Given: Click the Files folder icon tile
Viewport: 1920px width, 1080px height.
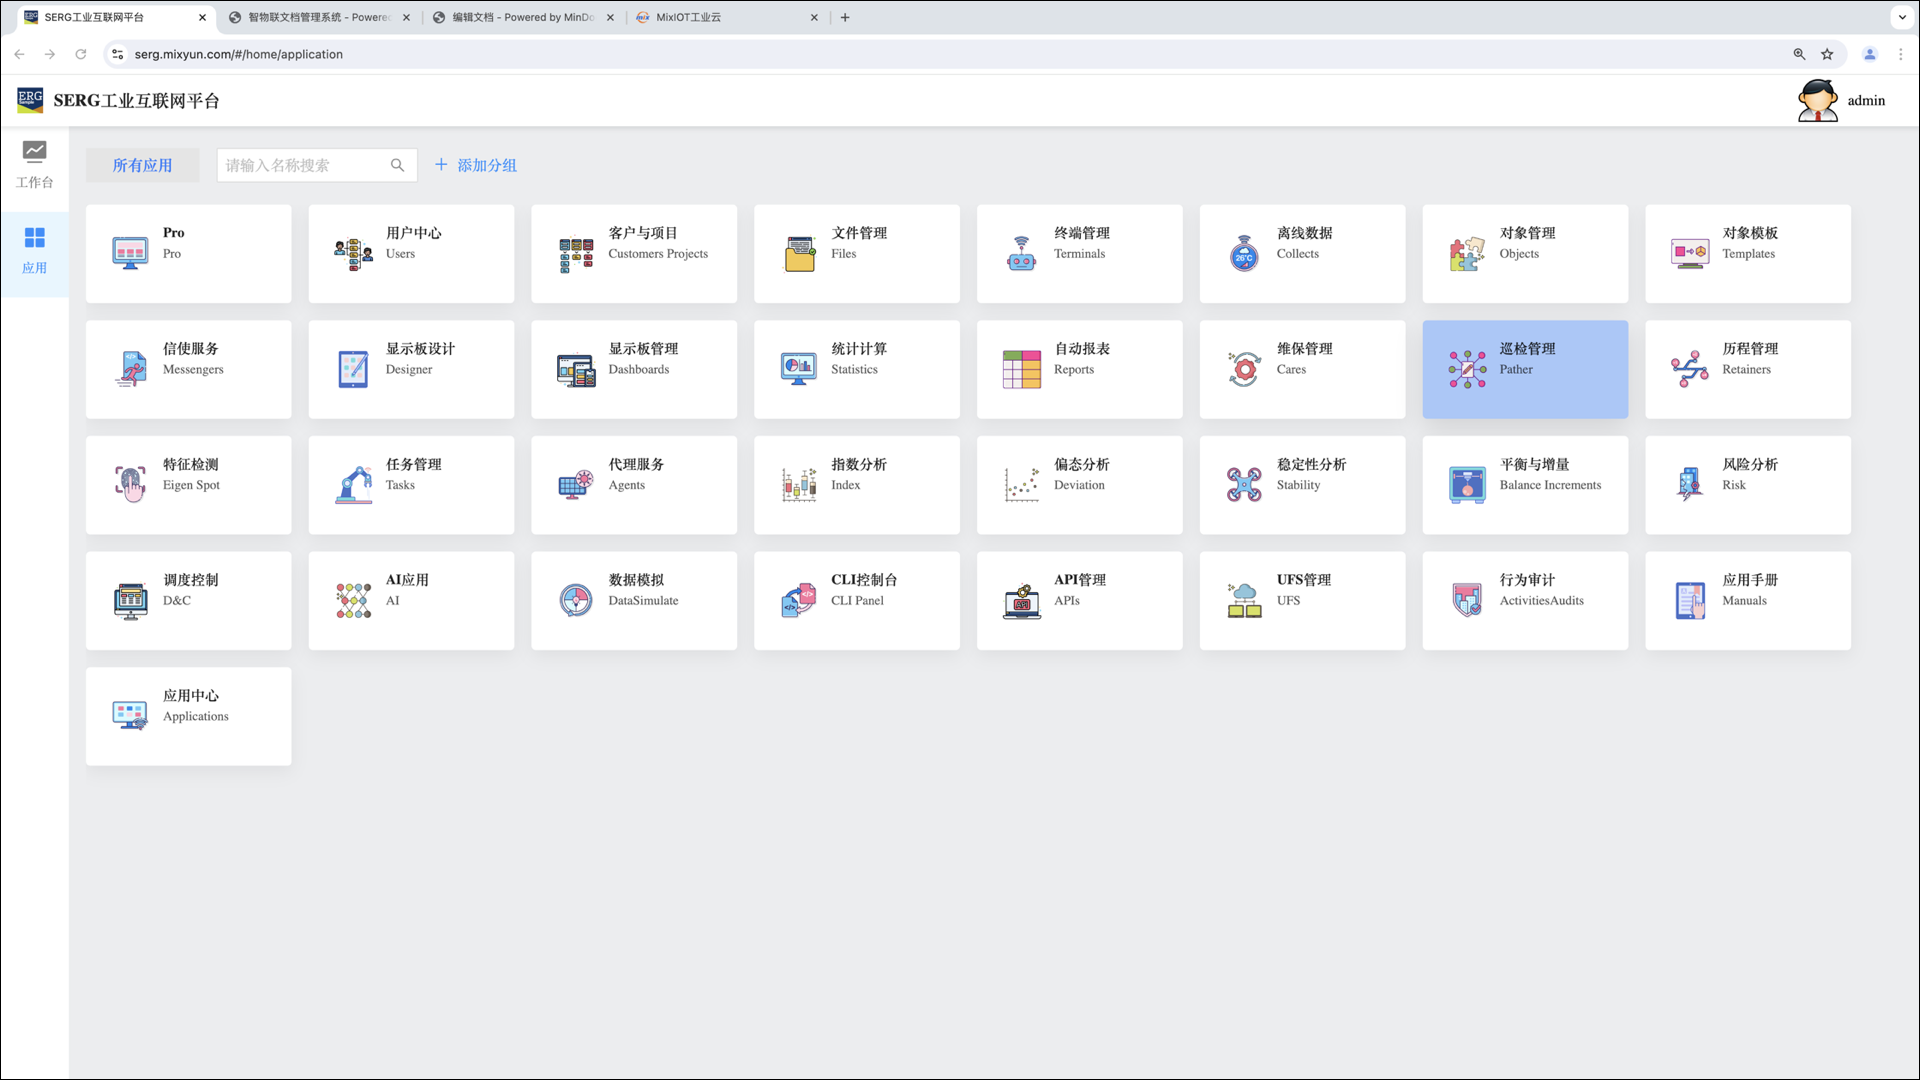Looking at the screenshot, I should (x=799, y=254).
